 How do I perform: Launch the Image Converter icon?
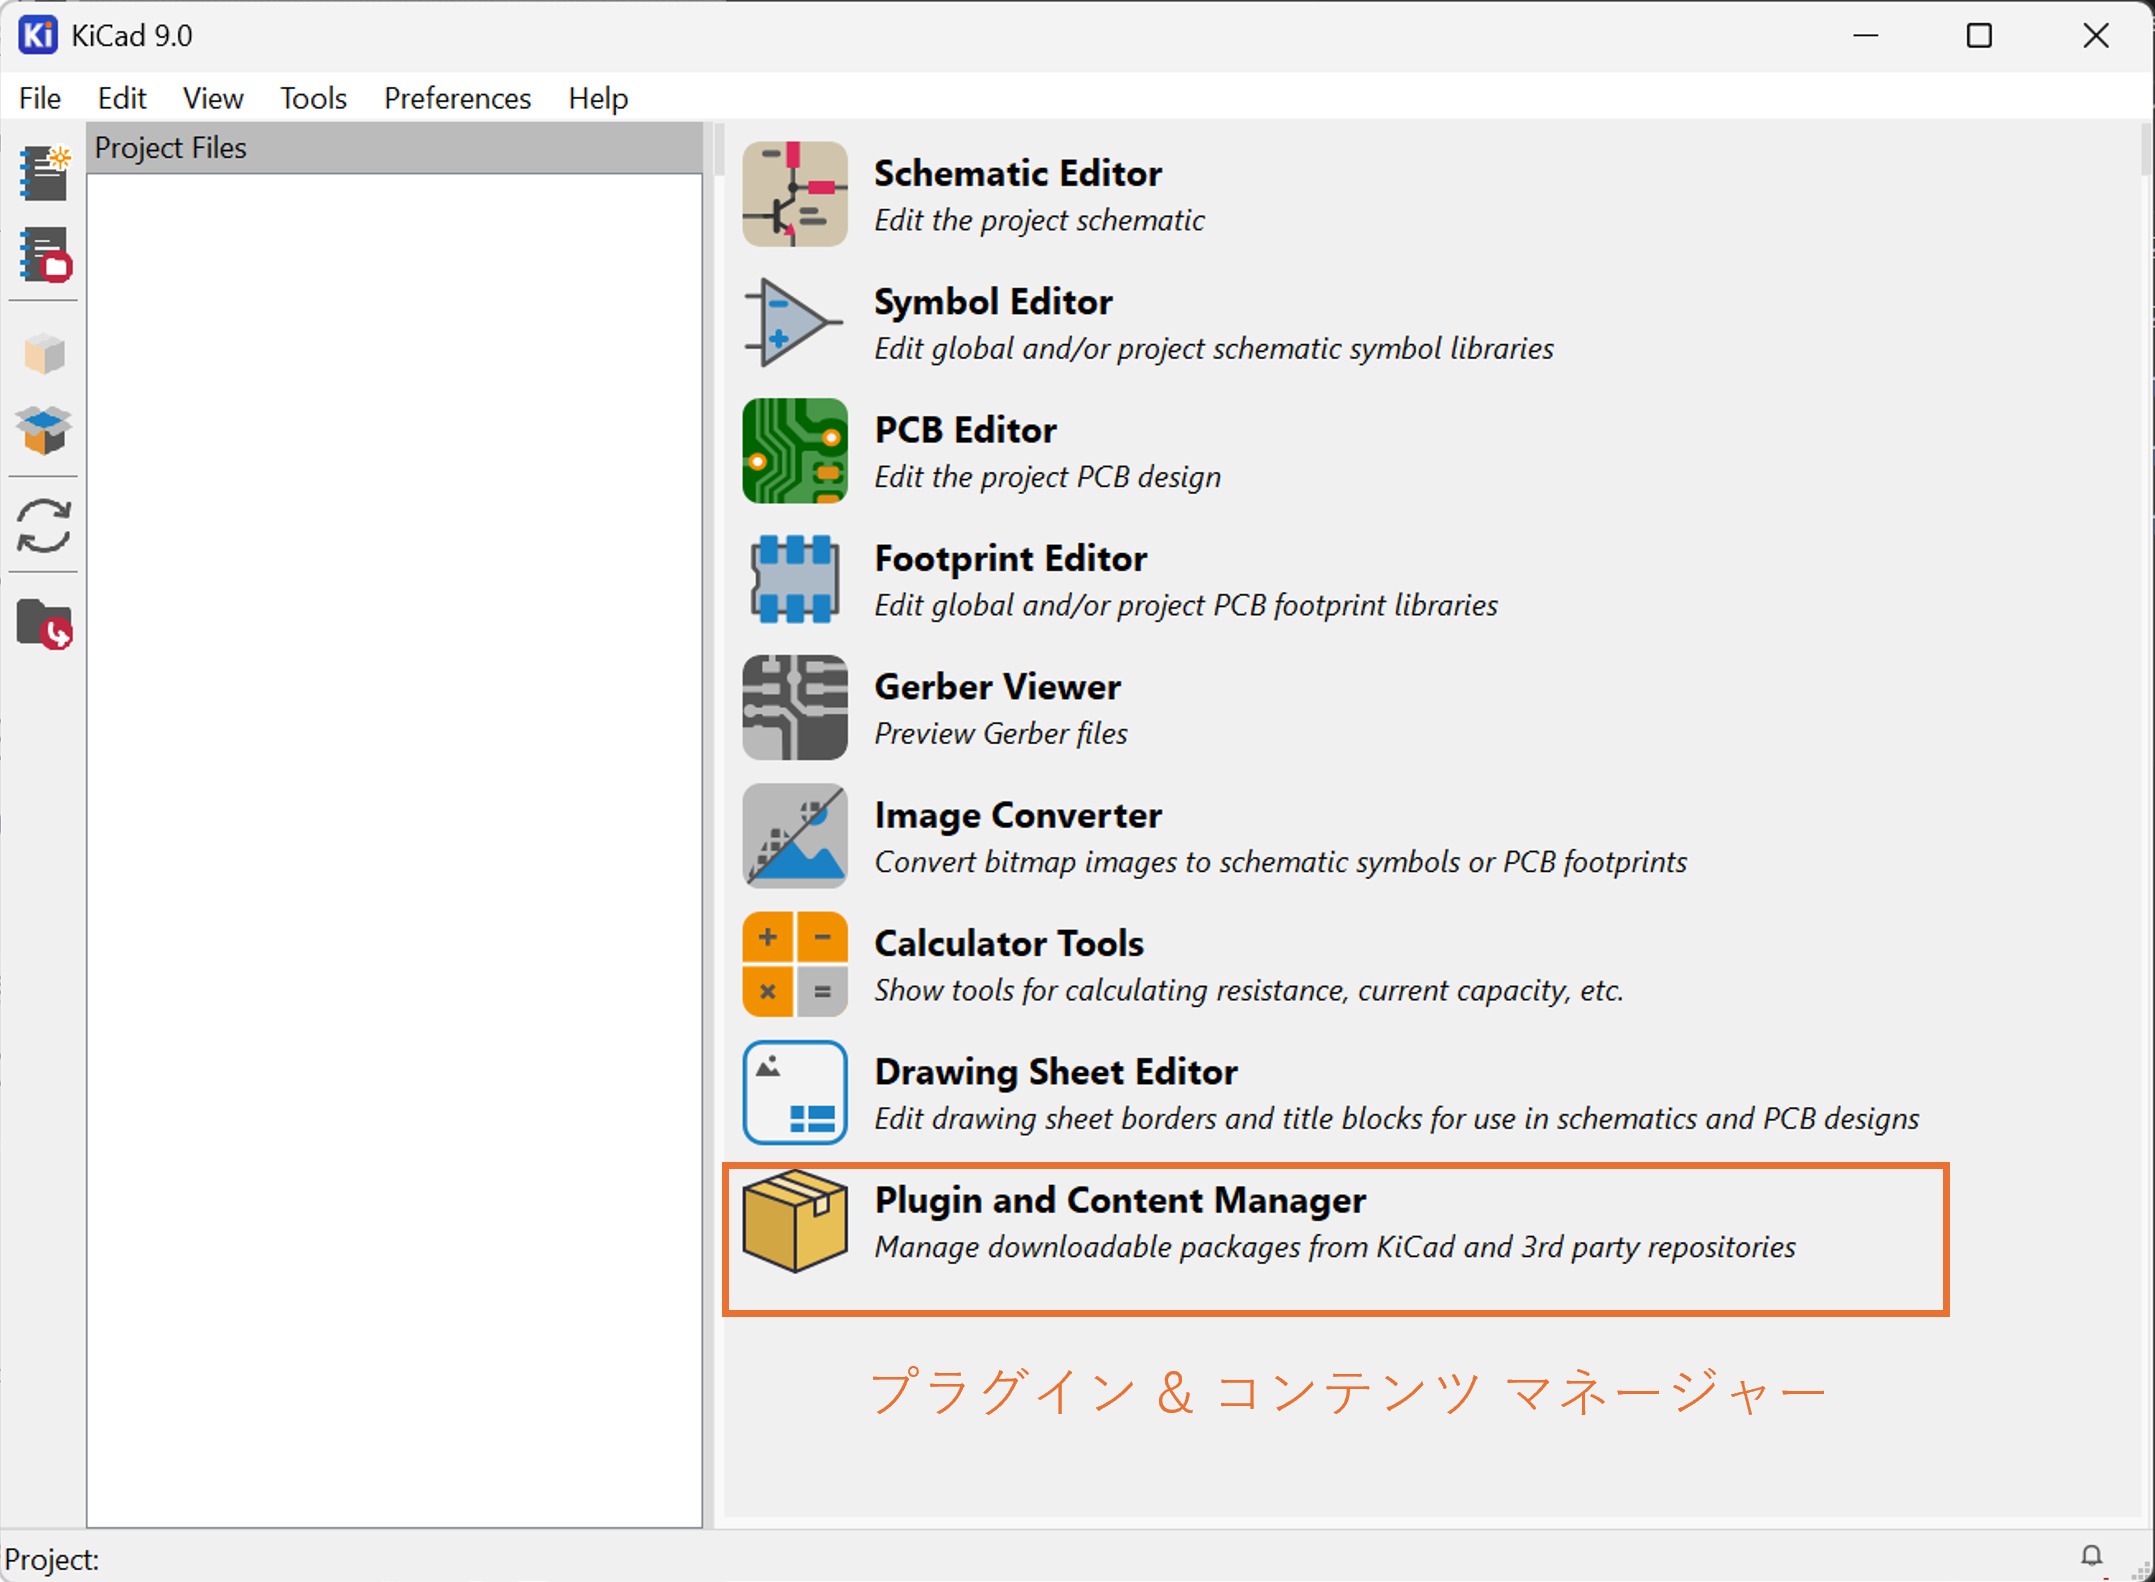click(795, 835)
